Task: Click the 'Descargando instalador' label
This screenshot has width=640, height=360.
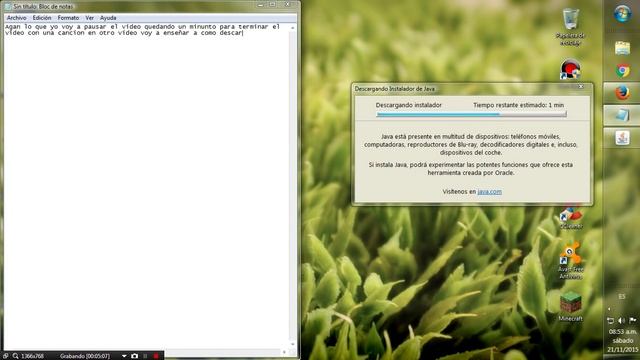Action: click(x=409, y=105)
